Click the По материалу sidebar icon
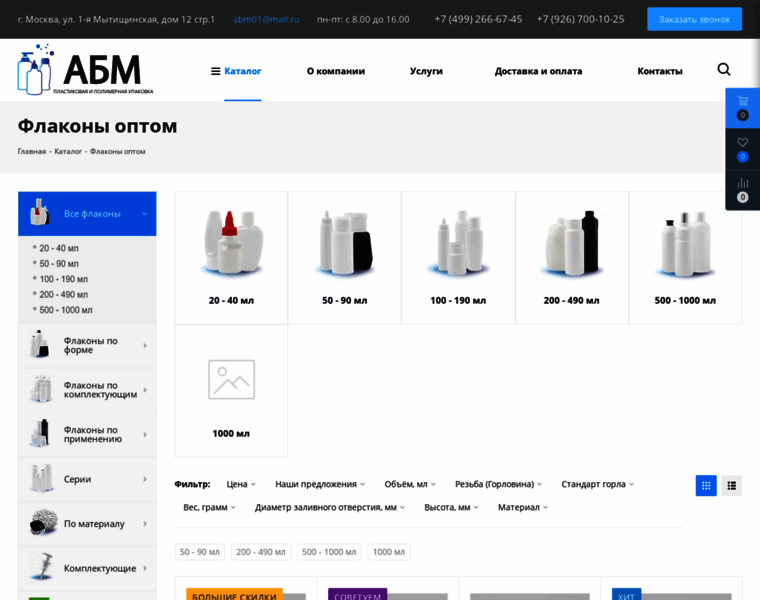This screenshot has height=600, width=760. pos(43,522)
